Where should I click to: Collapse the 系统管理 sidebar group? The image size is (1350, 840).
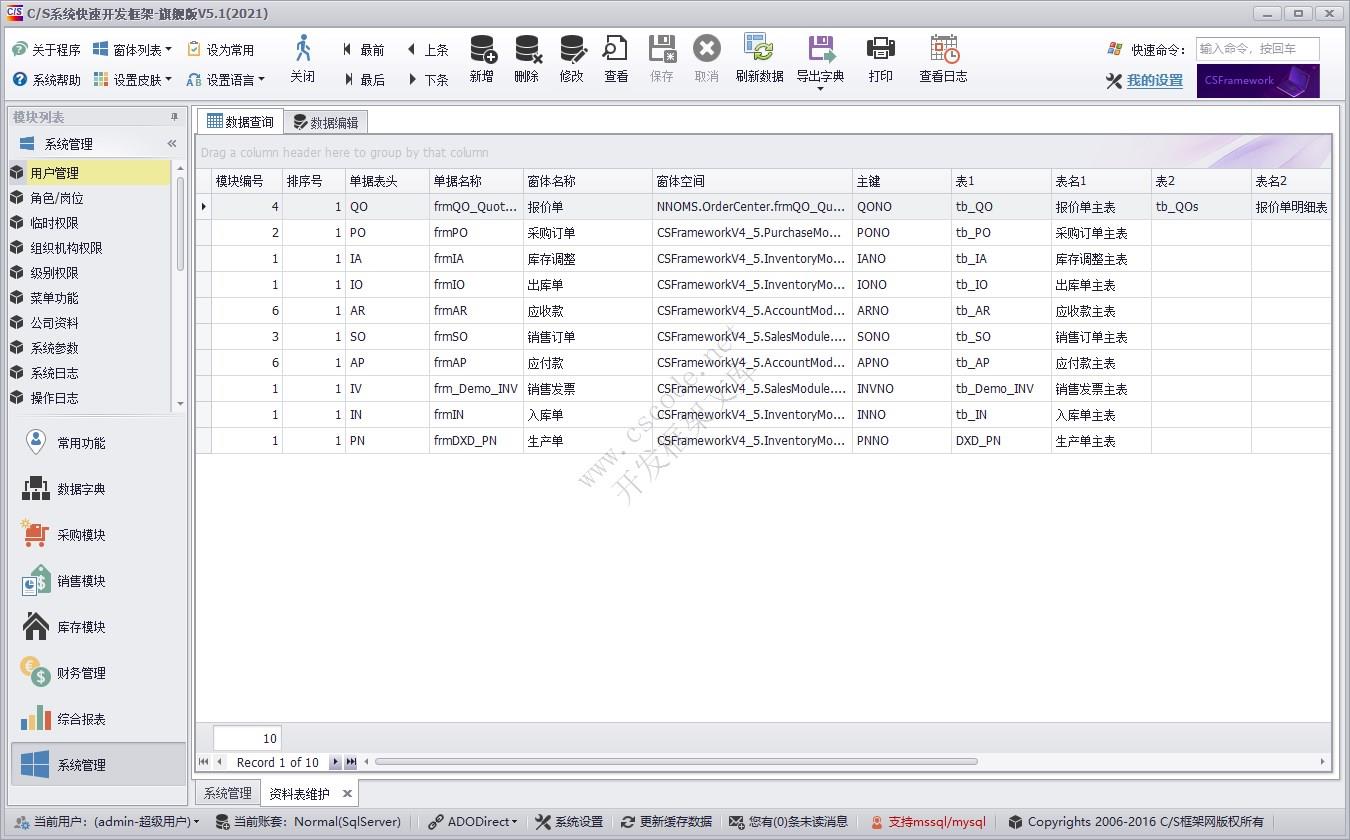pos(172,144)
